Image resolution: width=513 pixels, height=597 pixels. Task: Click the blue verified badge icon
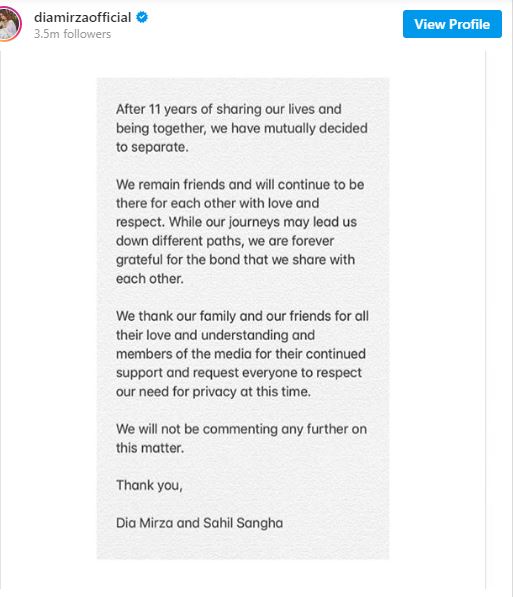pos(142,17)
